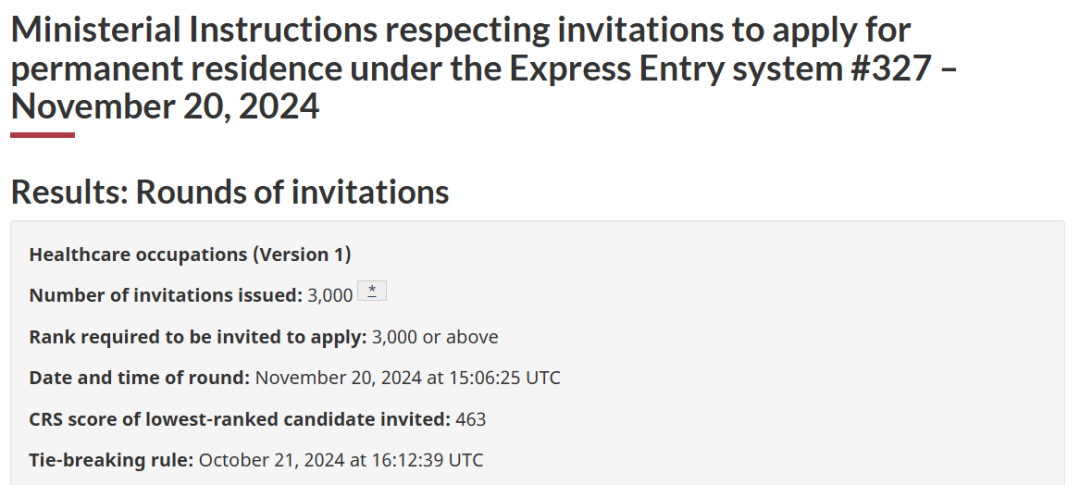
Task: Click the 3,000 invitations issued value
Action: [x=330, y=296]
